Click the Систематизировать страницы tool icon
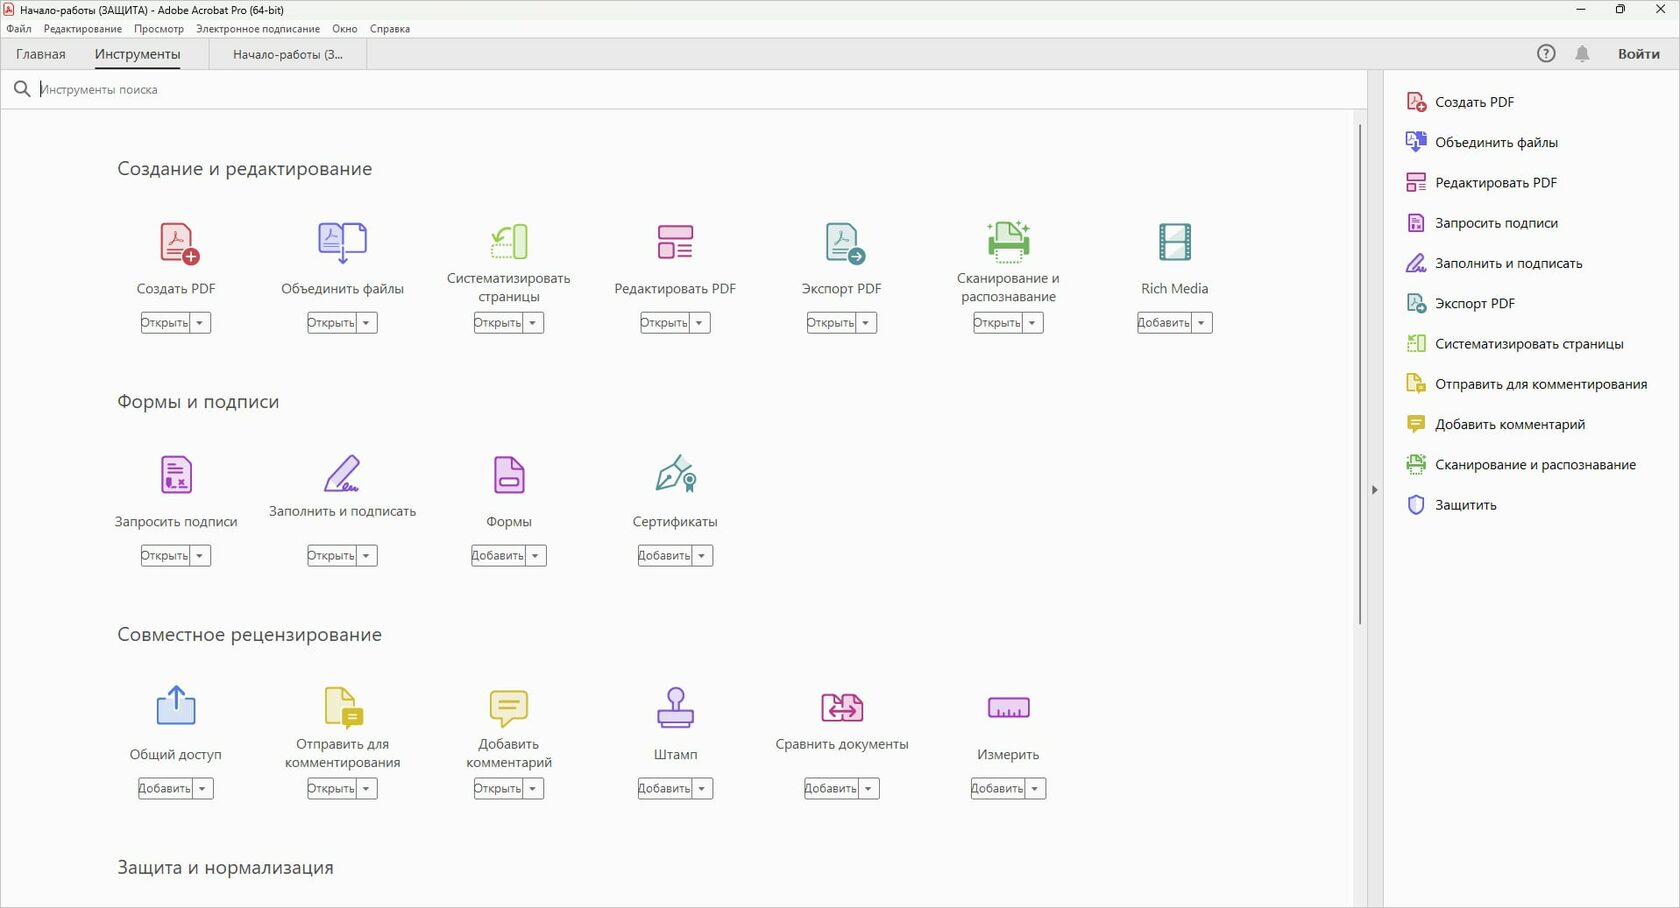 (509, 241)
